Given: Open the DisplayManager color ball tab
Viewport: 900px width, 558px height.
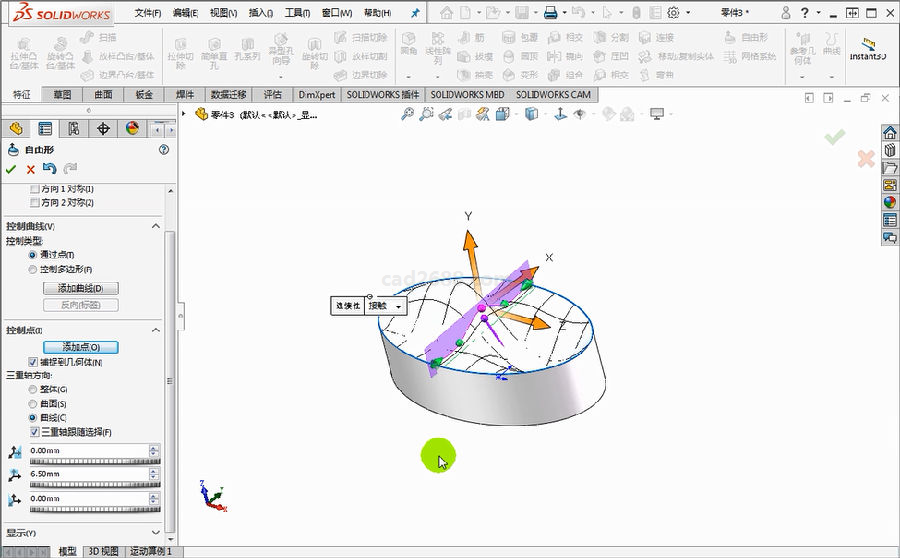Looking at the screenshot, I should [x=132, y=129].
